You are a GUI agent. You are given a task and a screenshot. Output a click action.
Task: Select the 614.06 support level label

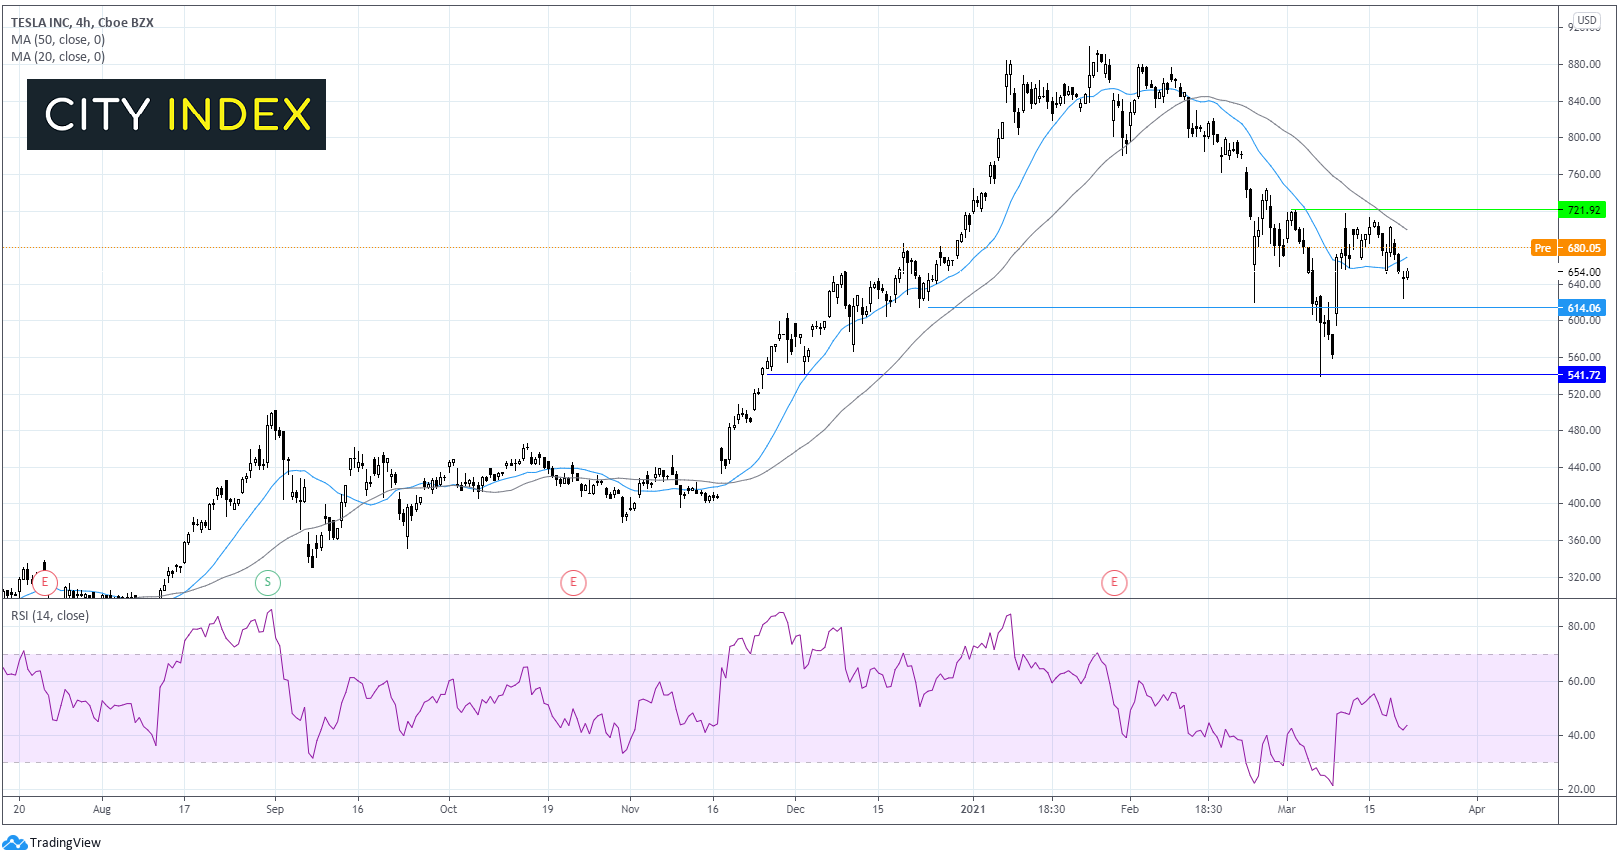1583,308
